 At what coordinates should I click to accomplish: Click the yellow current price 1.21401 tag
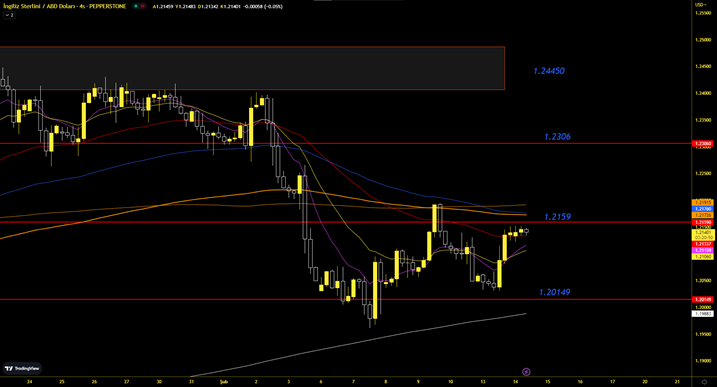[703, 235]
